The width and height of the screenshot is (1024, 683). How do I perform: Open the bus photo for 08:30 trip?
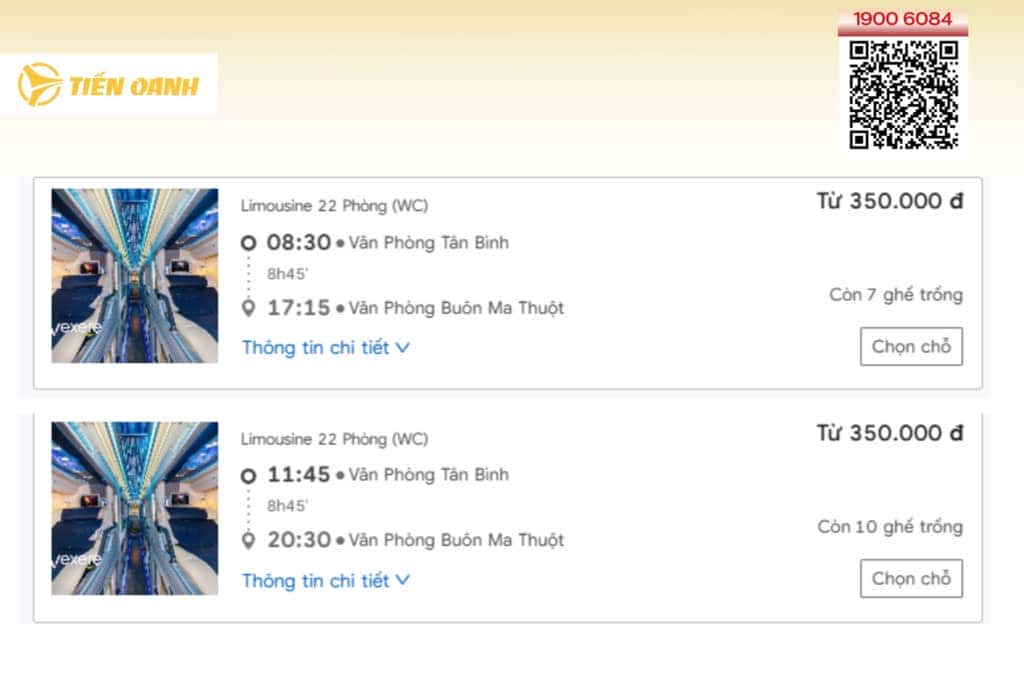(135, 276)
